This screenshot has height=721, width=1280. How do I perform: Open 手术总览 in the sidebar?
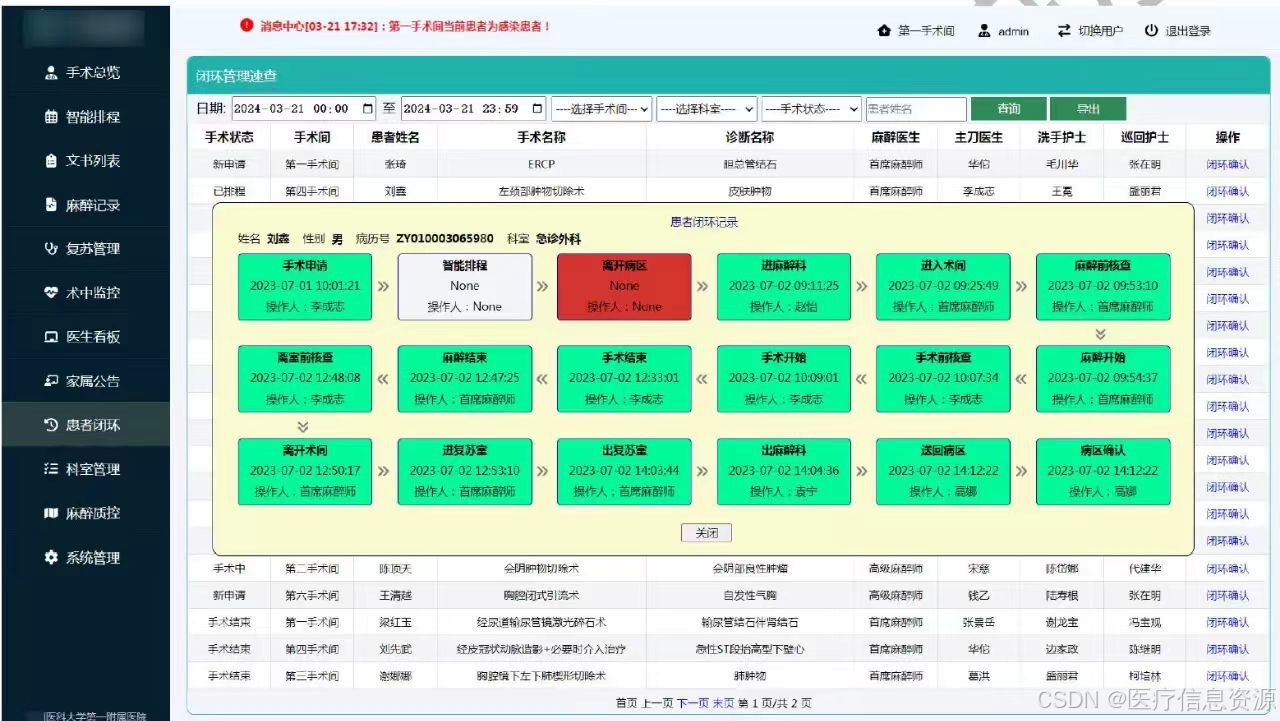pos(85,73)
